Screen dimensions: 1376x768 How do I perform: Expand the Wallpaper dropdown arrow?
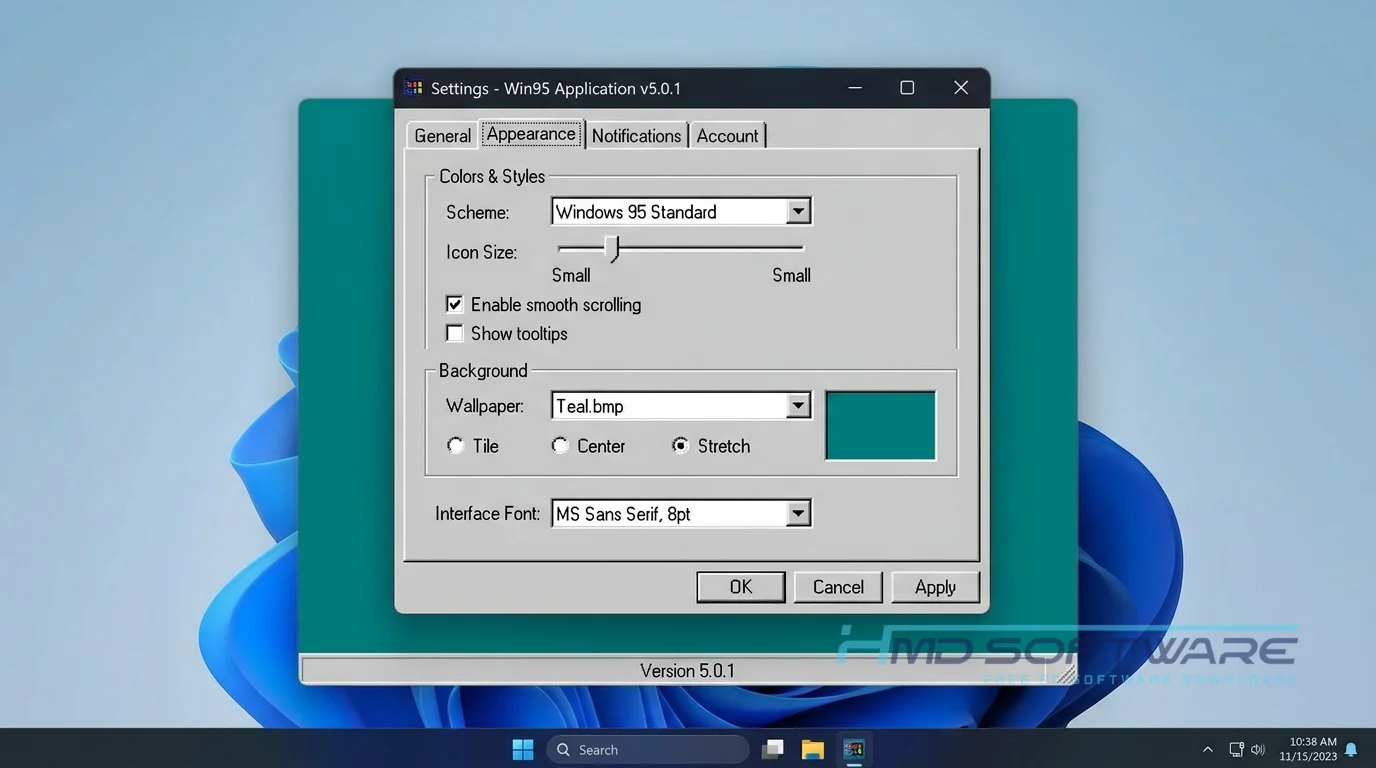click(x=797, y=405)
